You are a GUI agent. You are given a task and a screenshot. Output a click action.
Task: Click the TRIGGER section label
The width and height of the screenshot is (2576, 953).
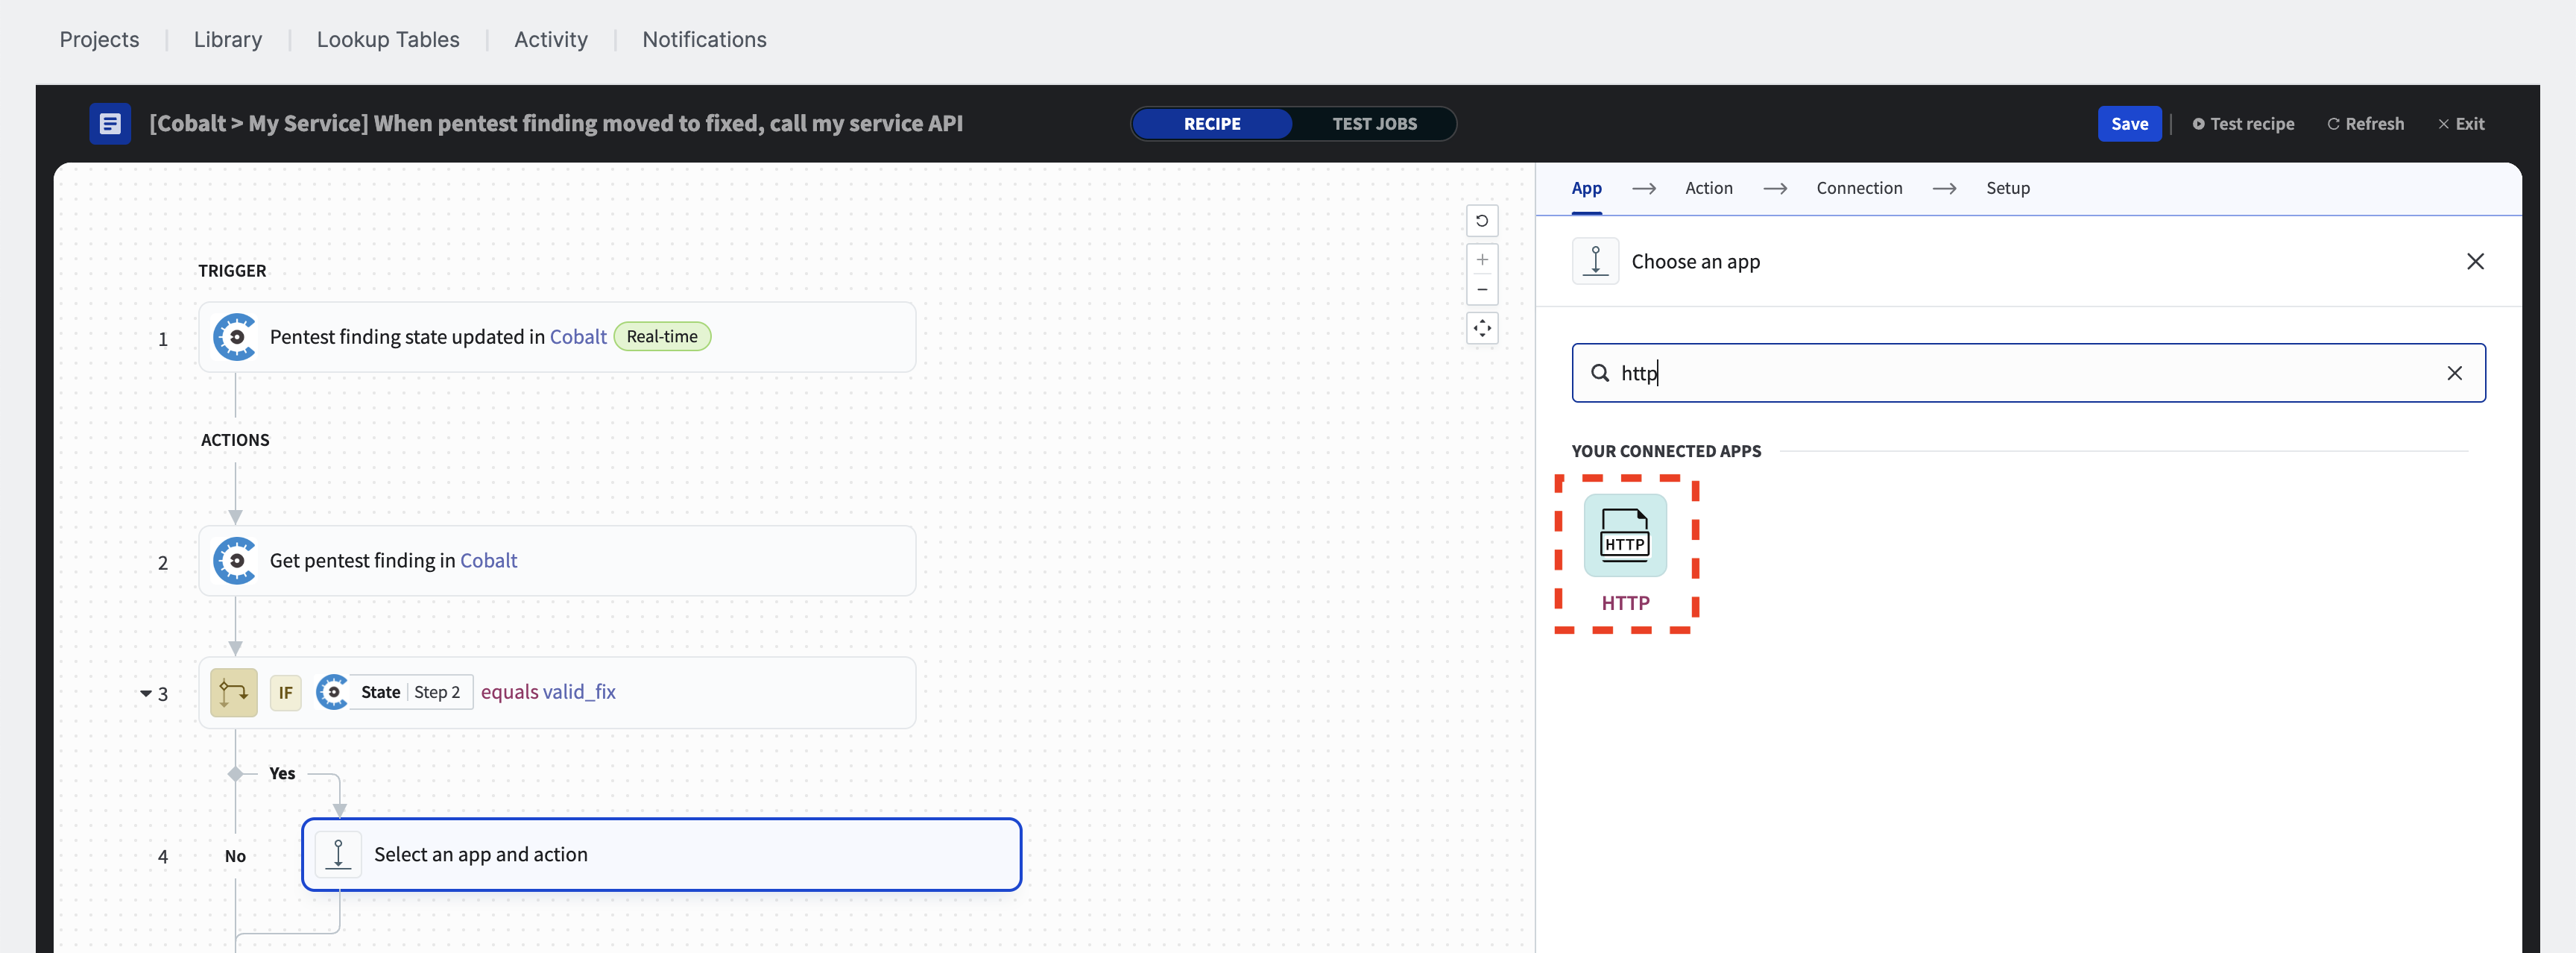232,271
